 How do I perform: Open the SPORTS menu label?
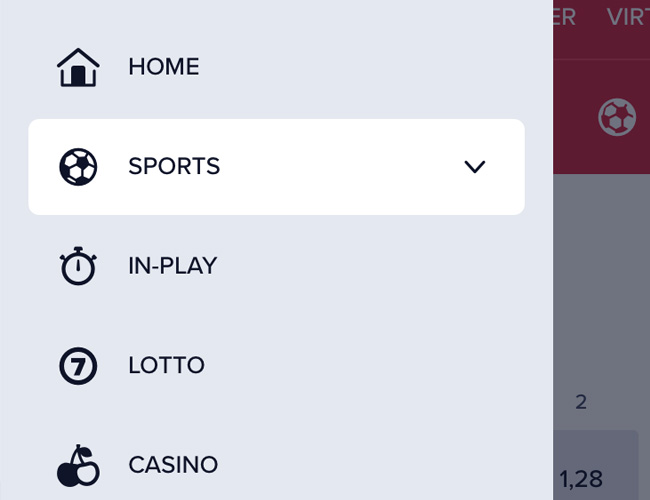coord(174,166)
